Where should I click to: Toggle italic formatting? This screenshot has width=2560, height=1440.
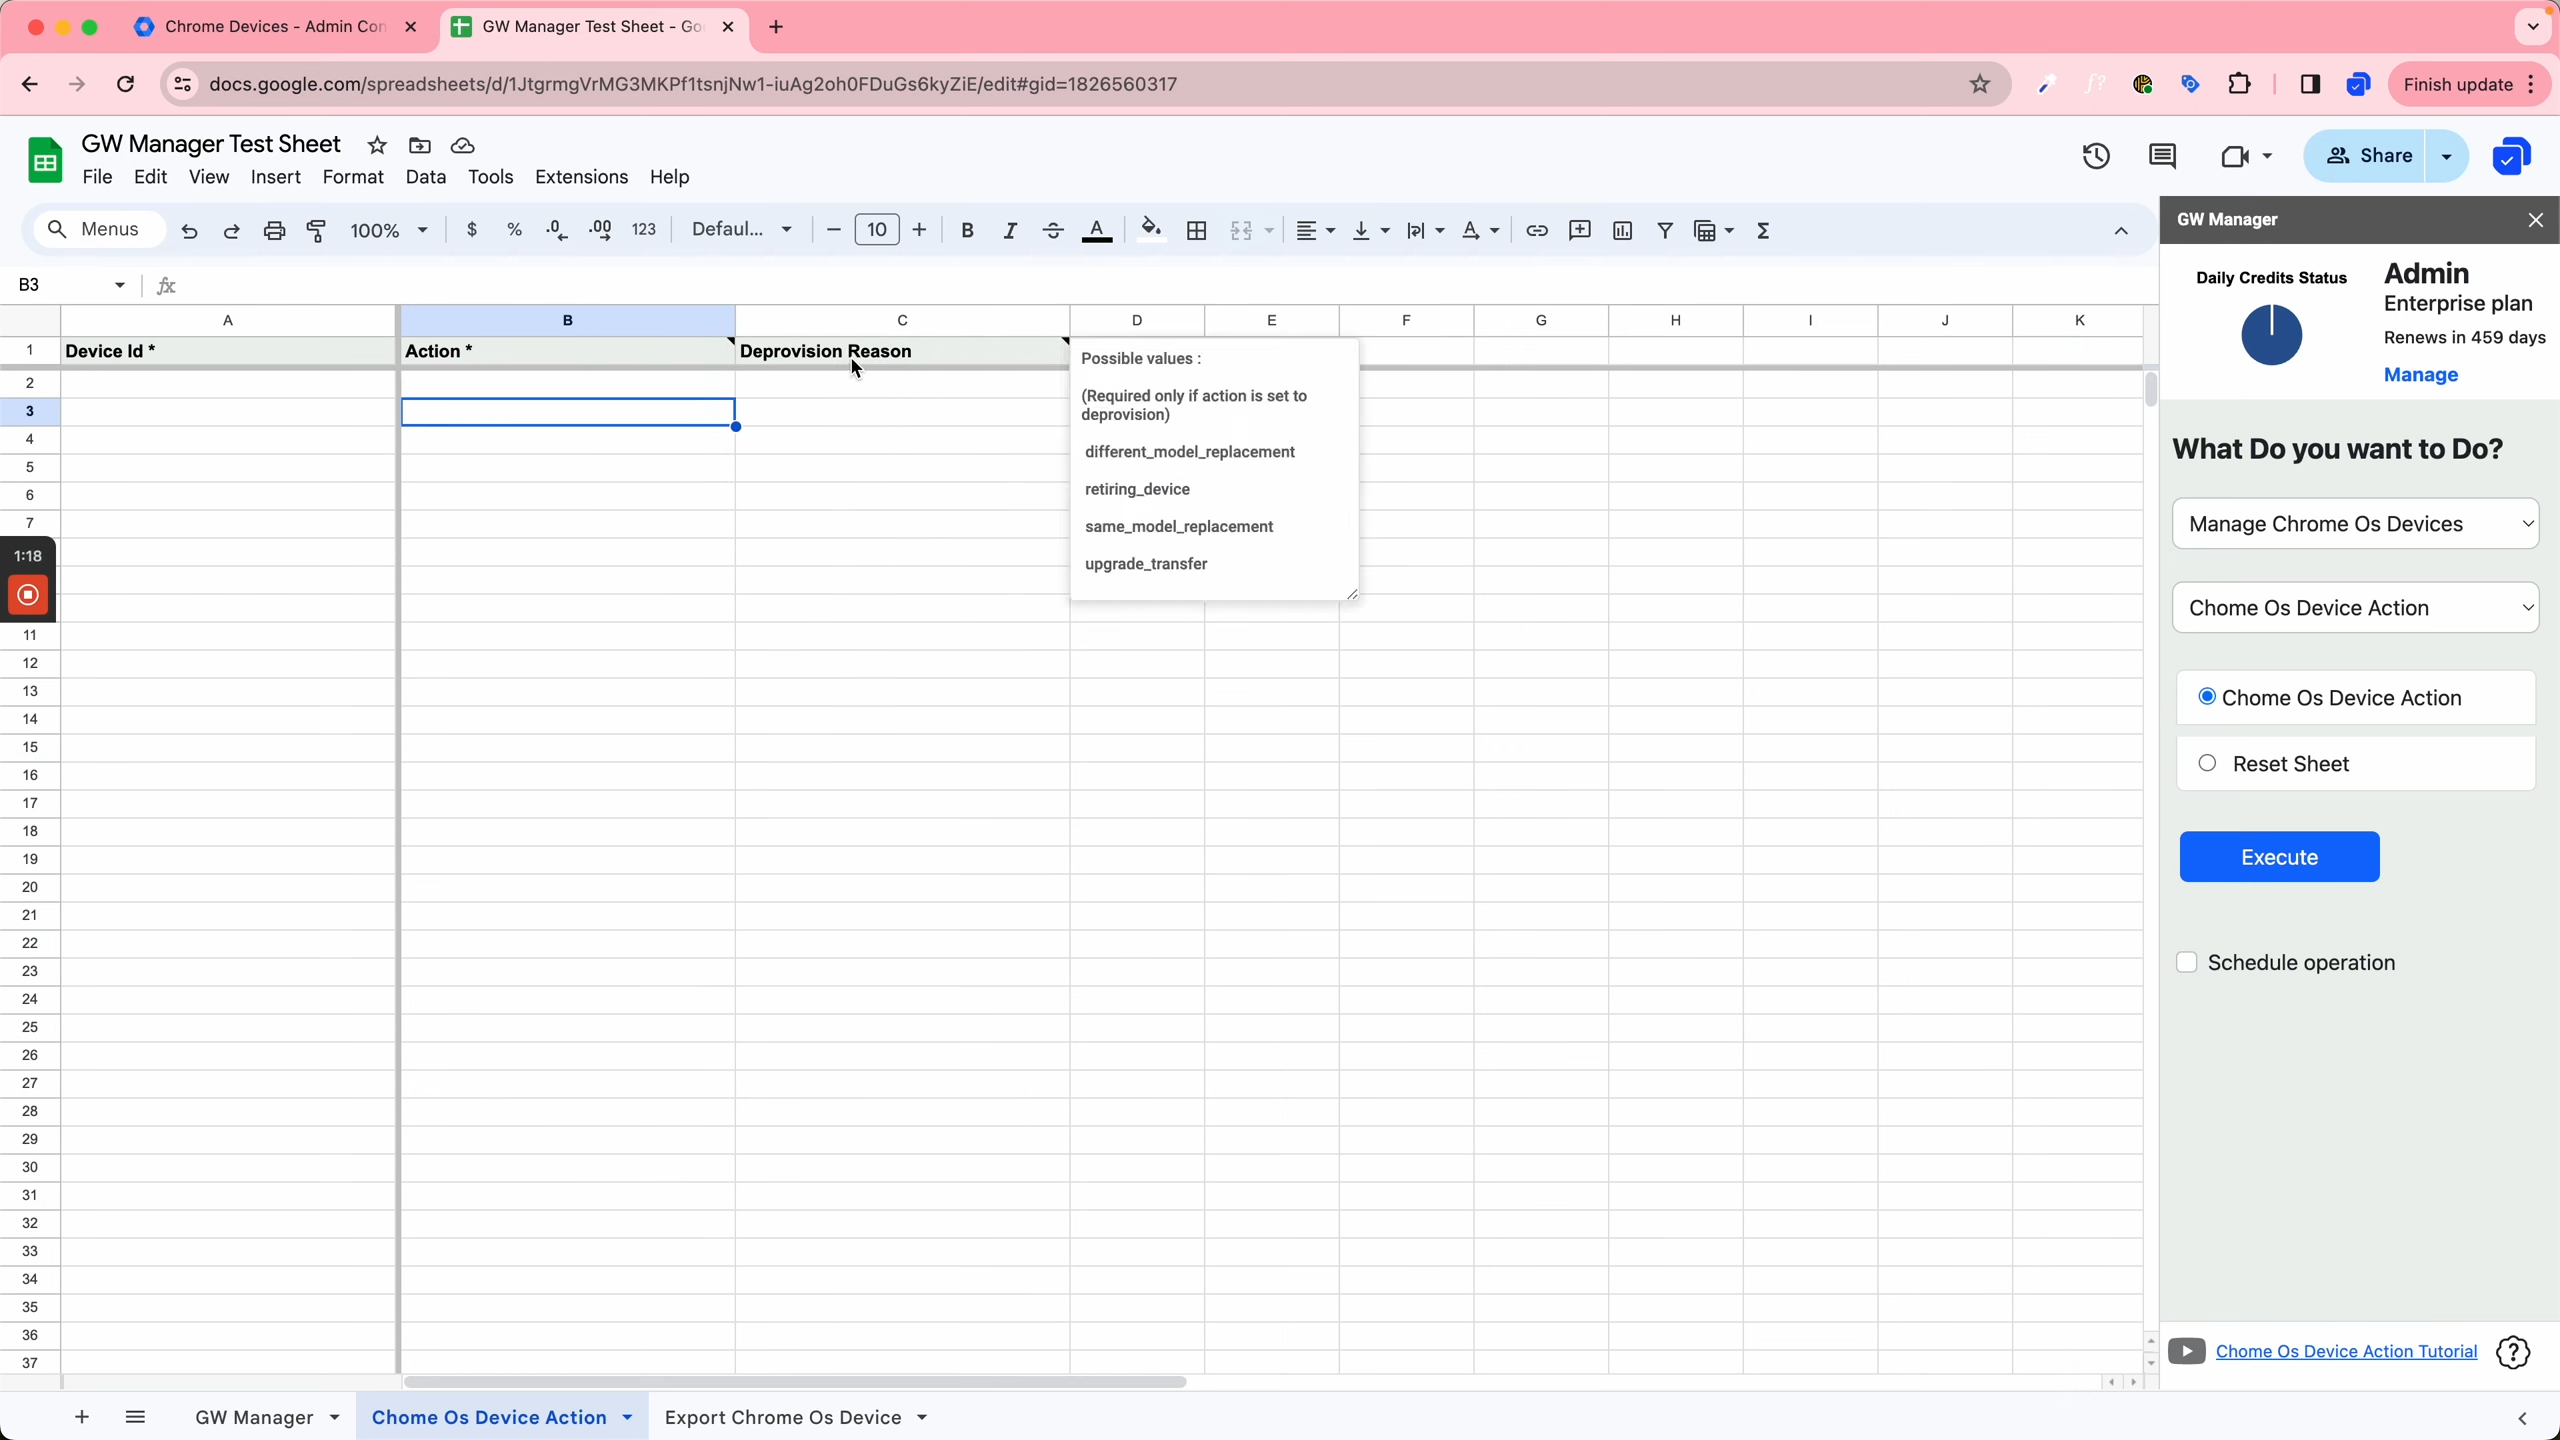pos(1010,230)
